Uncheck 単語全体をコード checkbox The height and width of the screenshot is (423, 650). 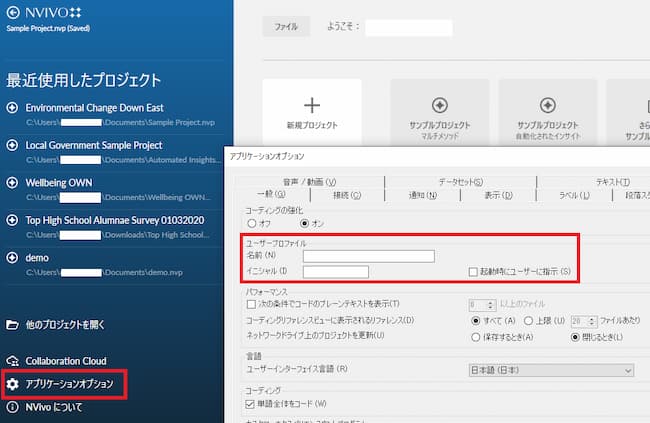click(250, 404)
